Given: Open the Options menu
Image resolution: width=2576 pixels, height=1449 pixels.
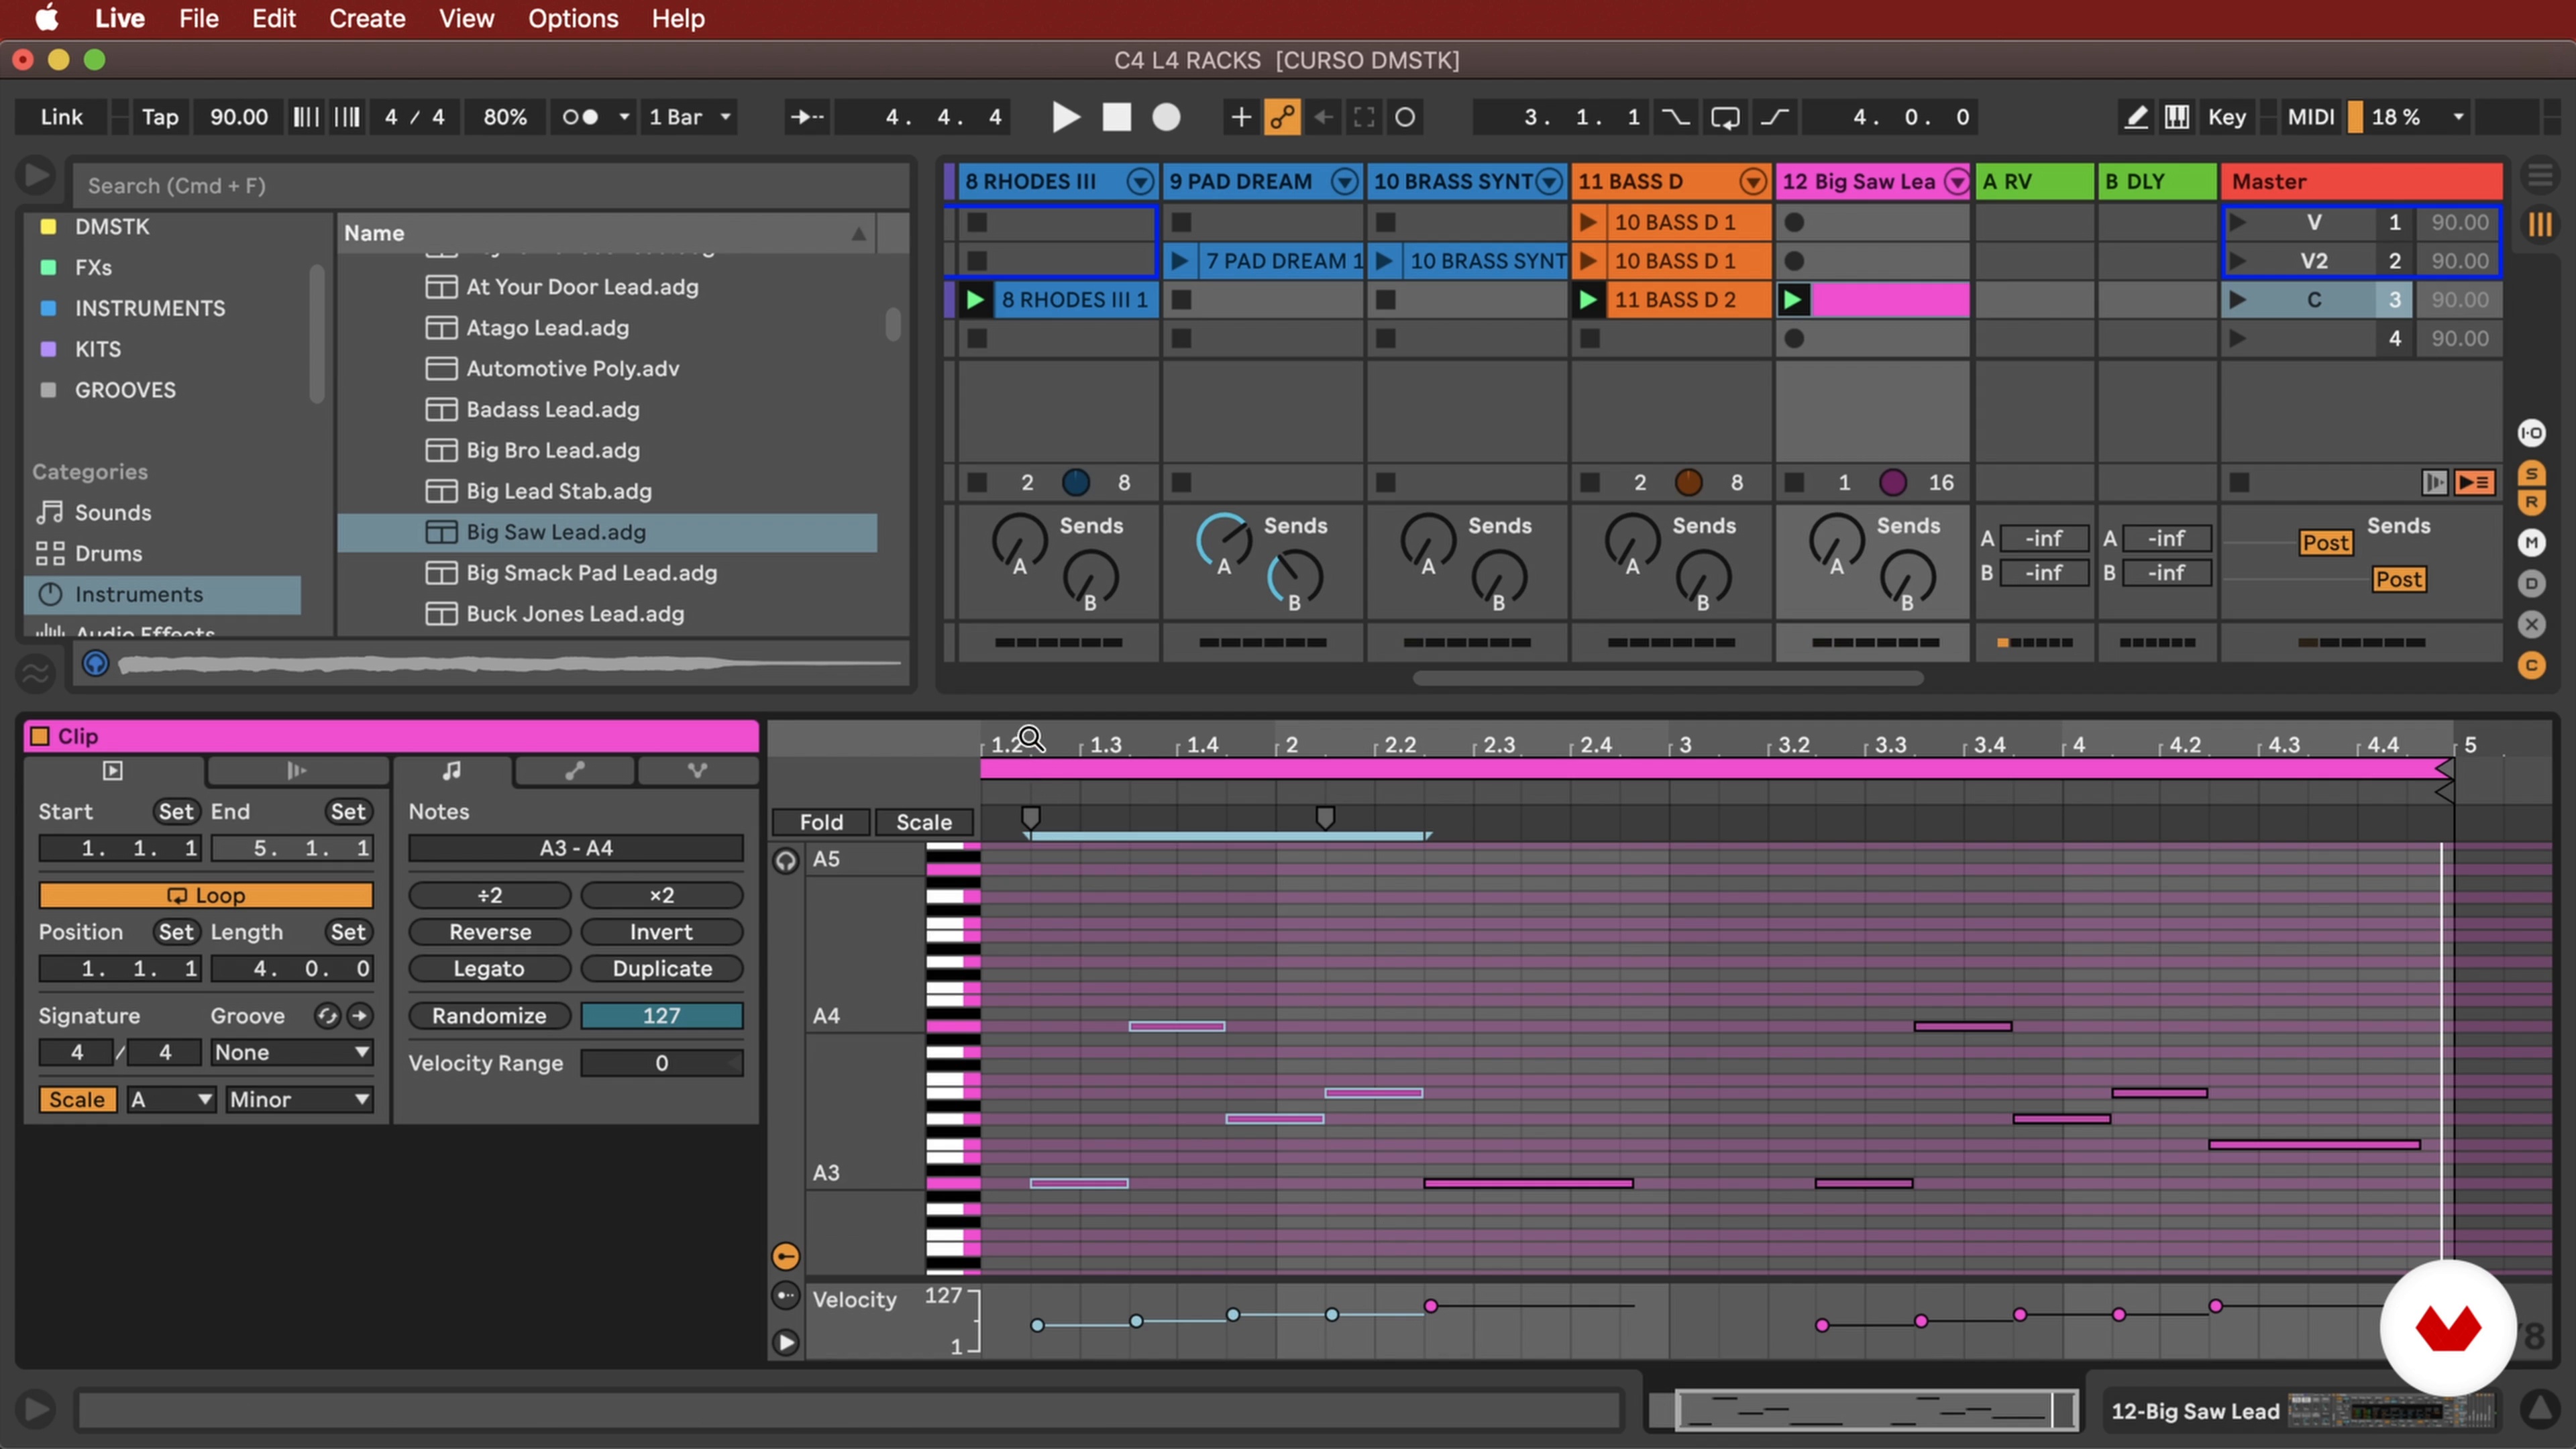Looking at the screenshot, I should [x=573, y=18].
